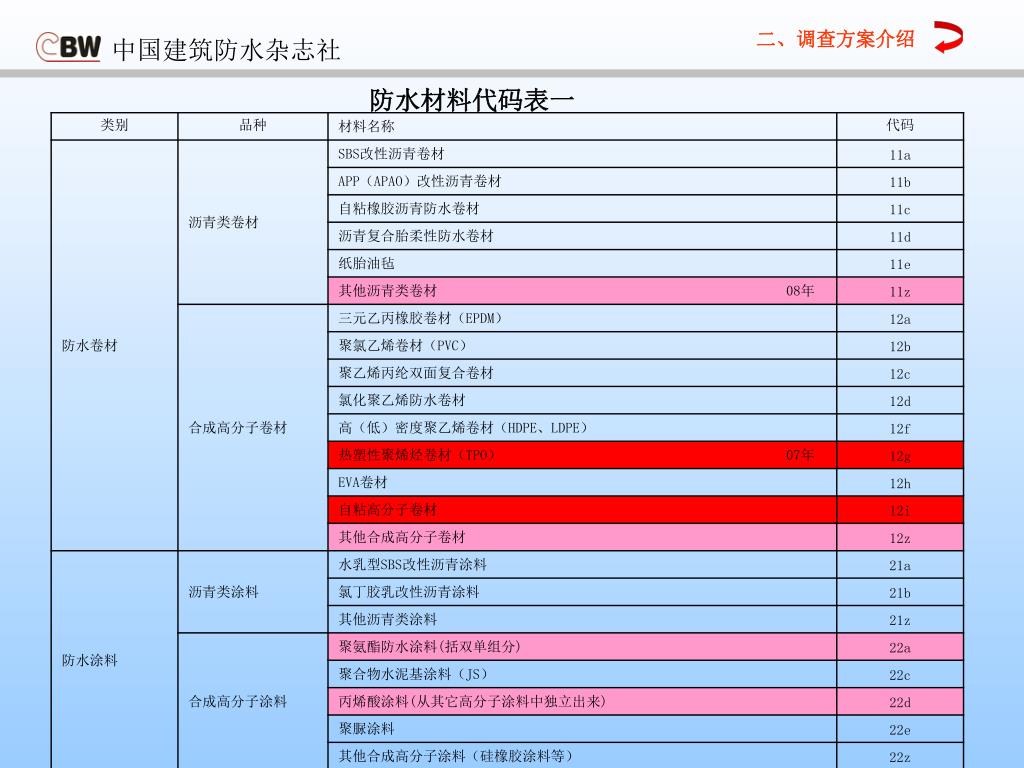Select the '品种' column header
This screenshot has height=768, width=1024.
coord(253,125)
